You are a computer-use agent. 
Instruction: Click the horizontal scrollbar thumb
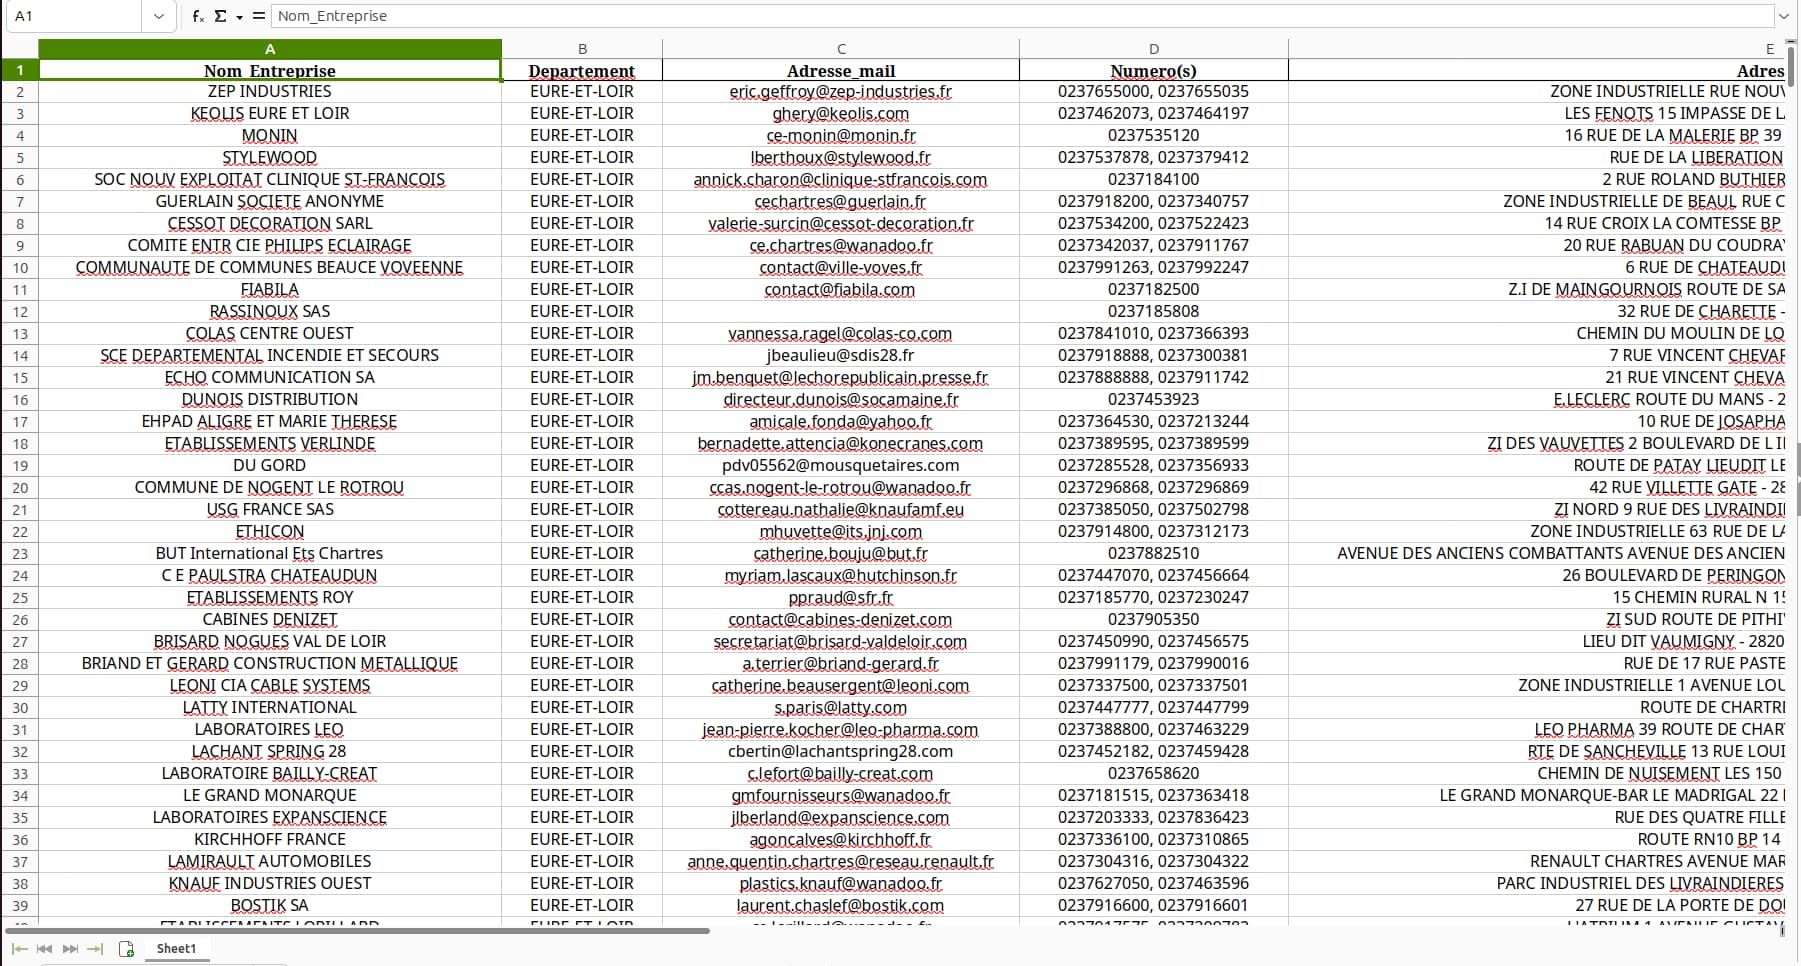pyautogui.click(x=357, y=931)
